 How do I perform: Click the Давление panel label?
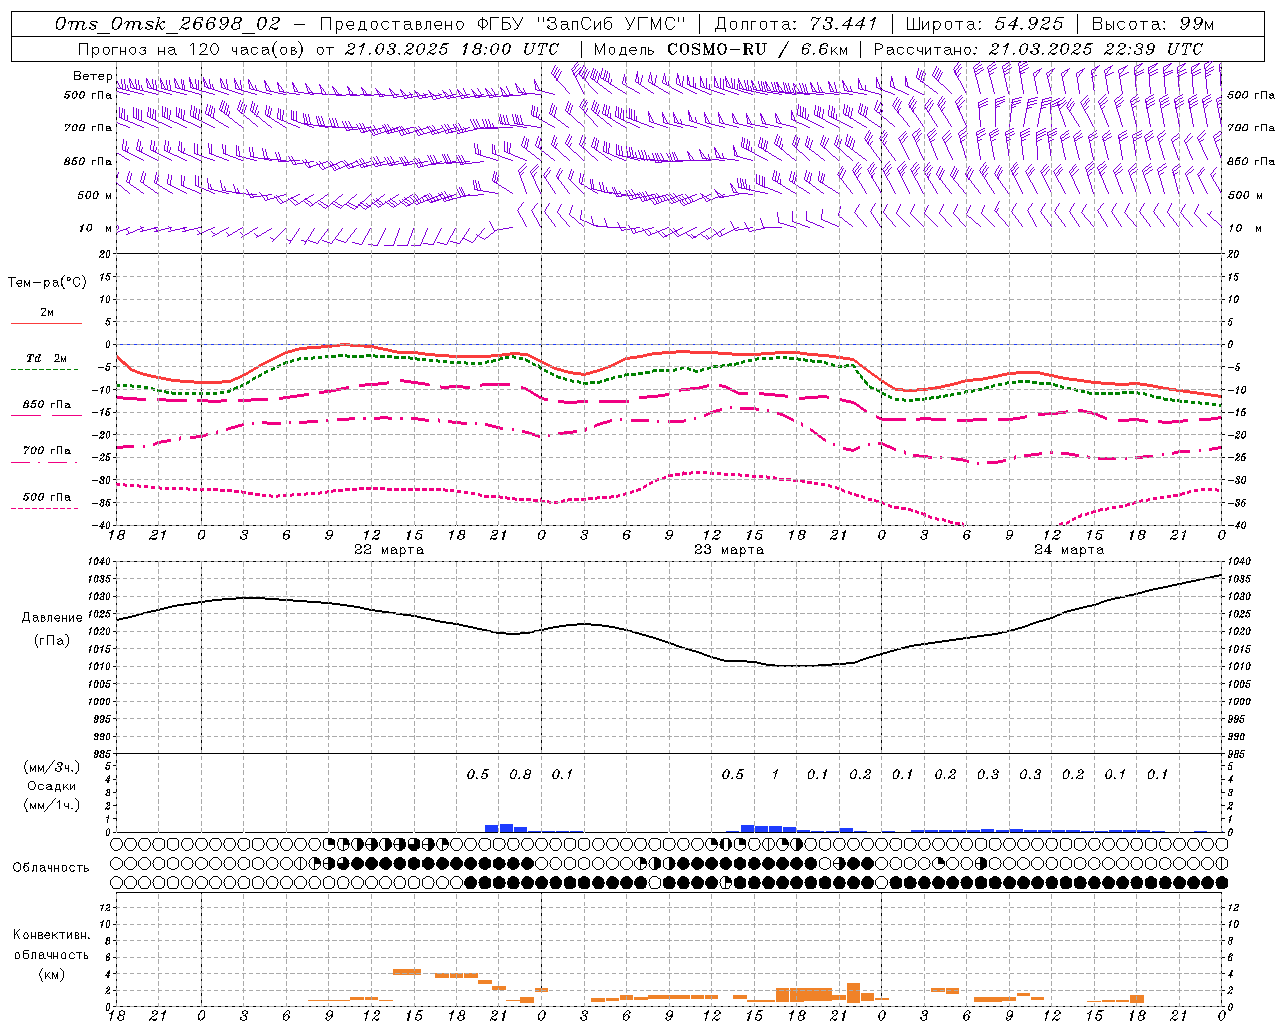(x=52, y=618)
